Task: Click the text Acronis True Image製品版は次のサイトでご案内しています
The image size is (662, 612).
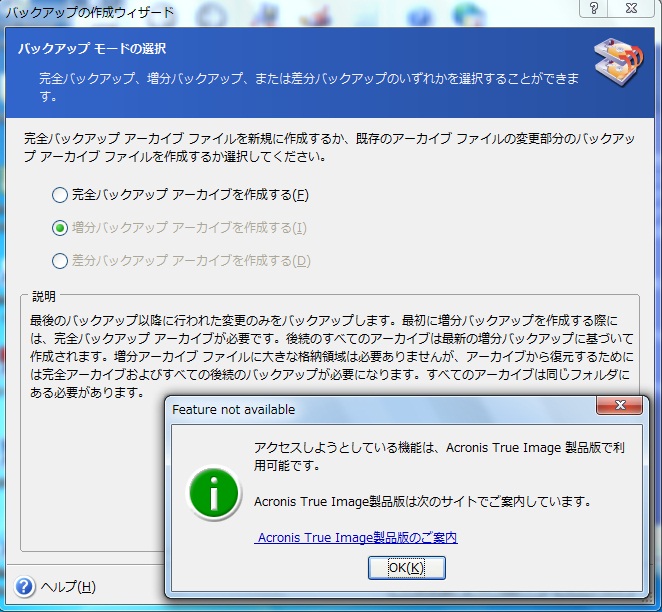Action: (423, 501)
